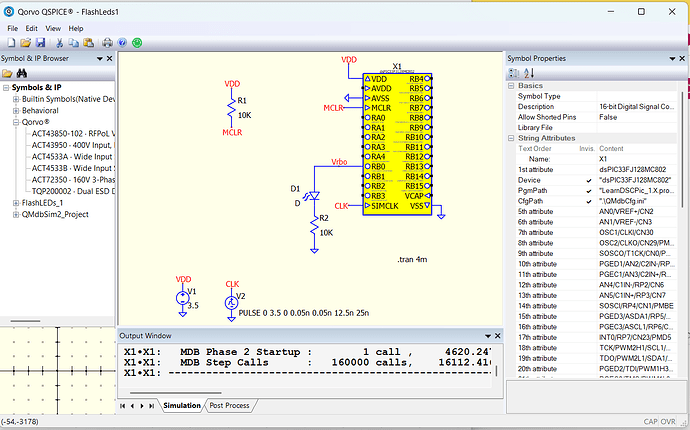Click the green Run simulation icon
The image size is (690, 430).
point(137,43)
